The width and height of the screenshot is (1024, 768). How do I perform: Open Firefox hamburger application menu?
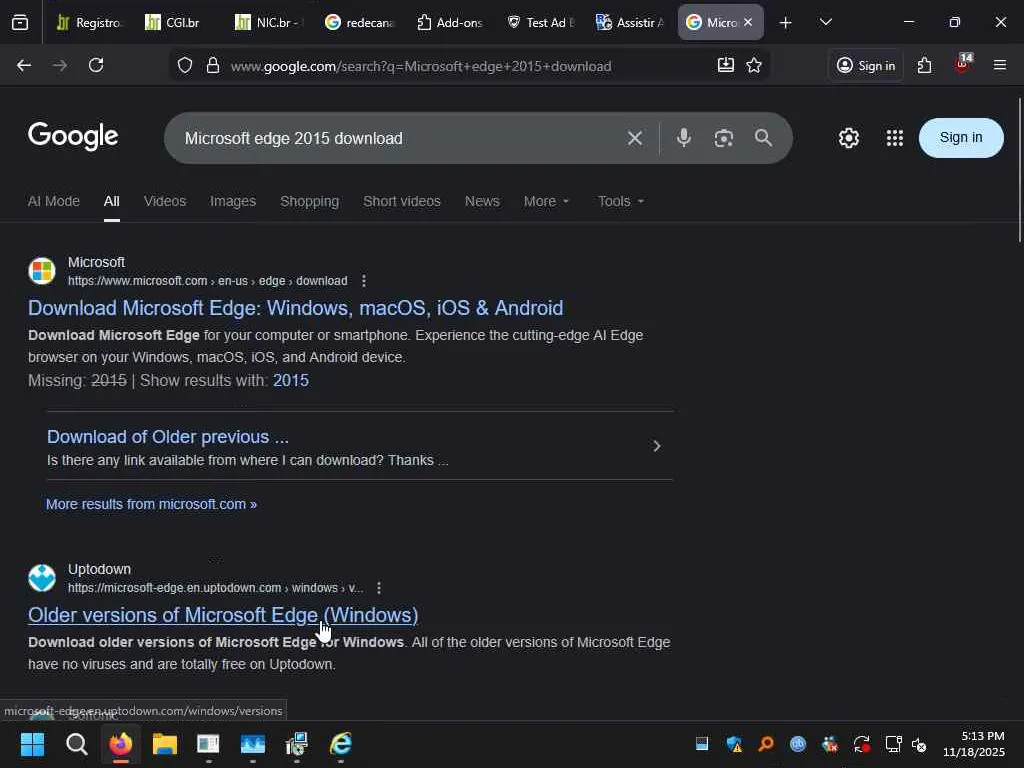pyautogui.click(x=1000, y=65)
